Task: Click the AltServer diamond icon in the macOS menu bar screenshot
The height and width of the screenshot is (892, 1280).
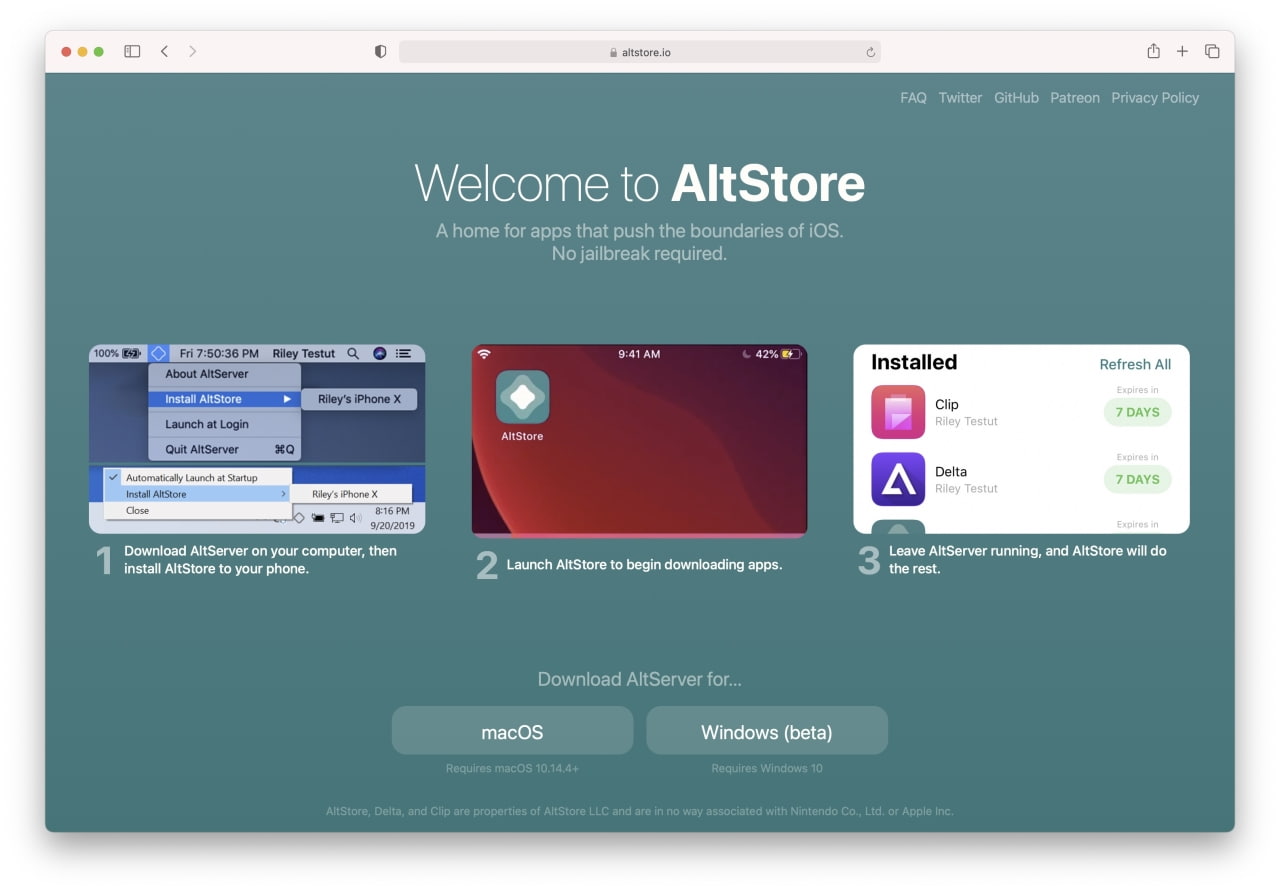Action: tap(158, 353)
